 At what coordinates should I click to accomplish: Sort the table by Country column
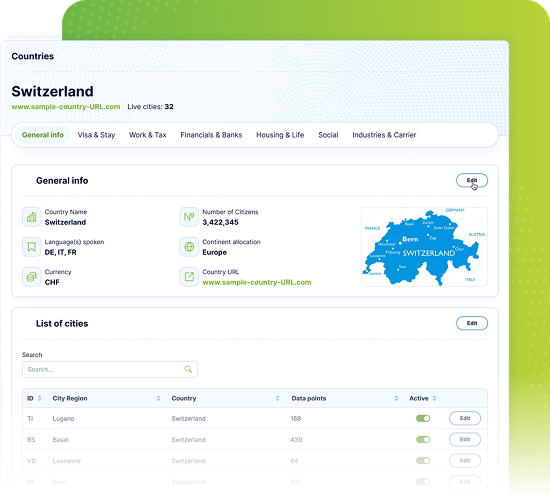coord(277,398)
